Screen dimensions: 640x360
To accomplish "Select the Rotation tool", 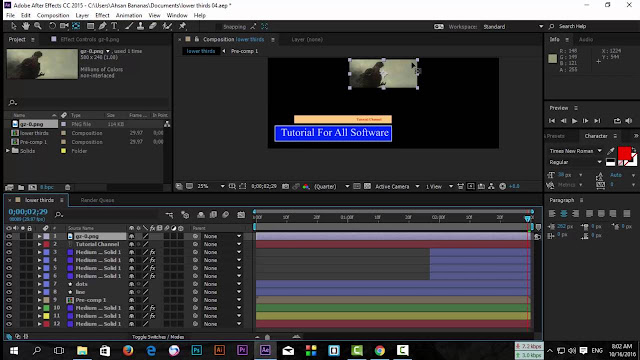I will pos(52,26).
